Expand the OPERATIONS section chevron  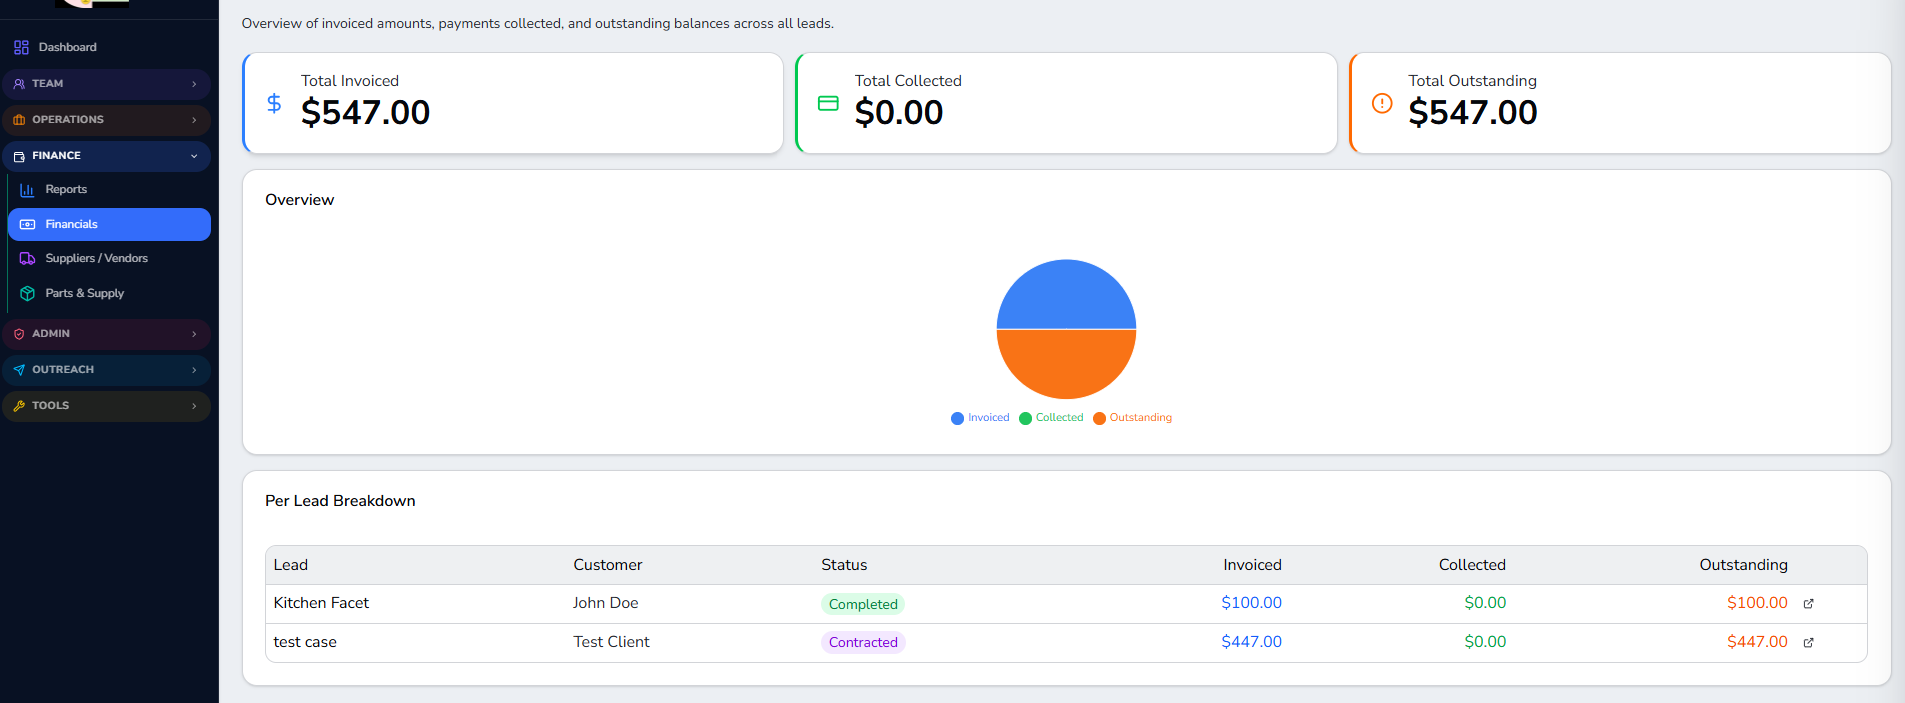tap(194, 120)
